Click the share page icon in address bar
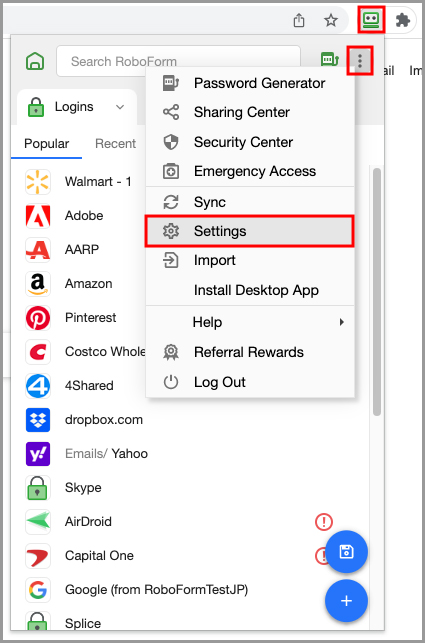 click(x=299, y=20)
